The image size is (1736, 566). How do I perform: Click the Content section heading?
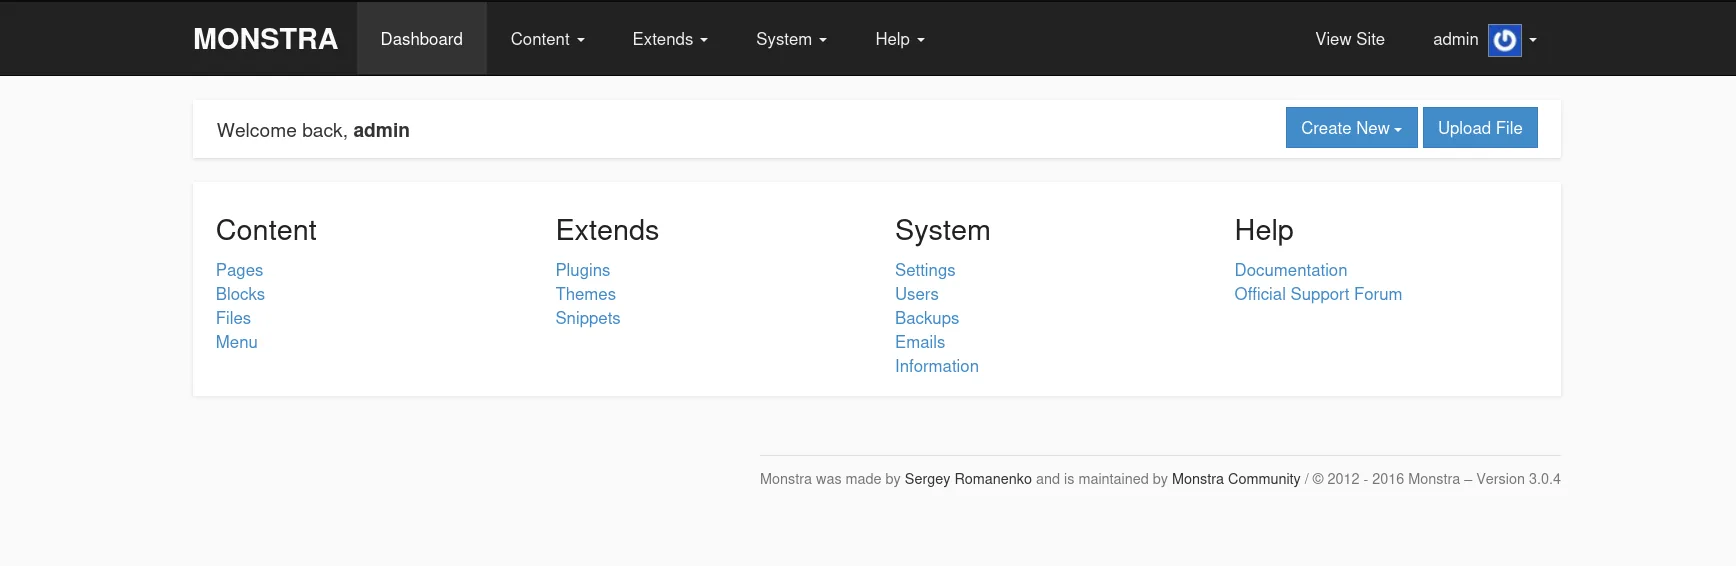pos(266,230)
